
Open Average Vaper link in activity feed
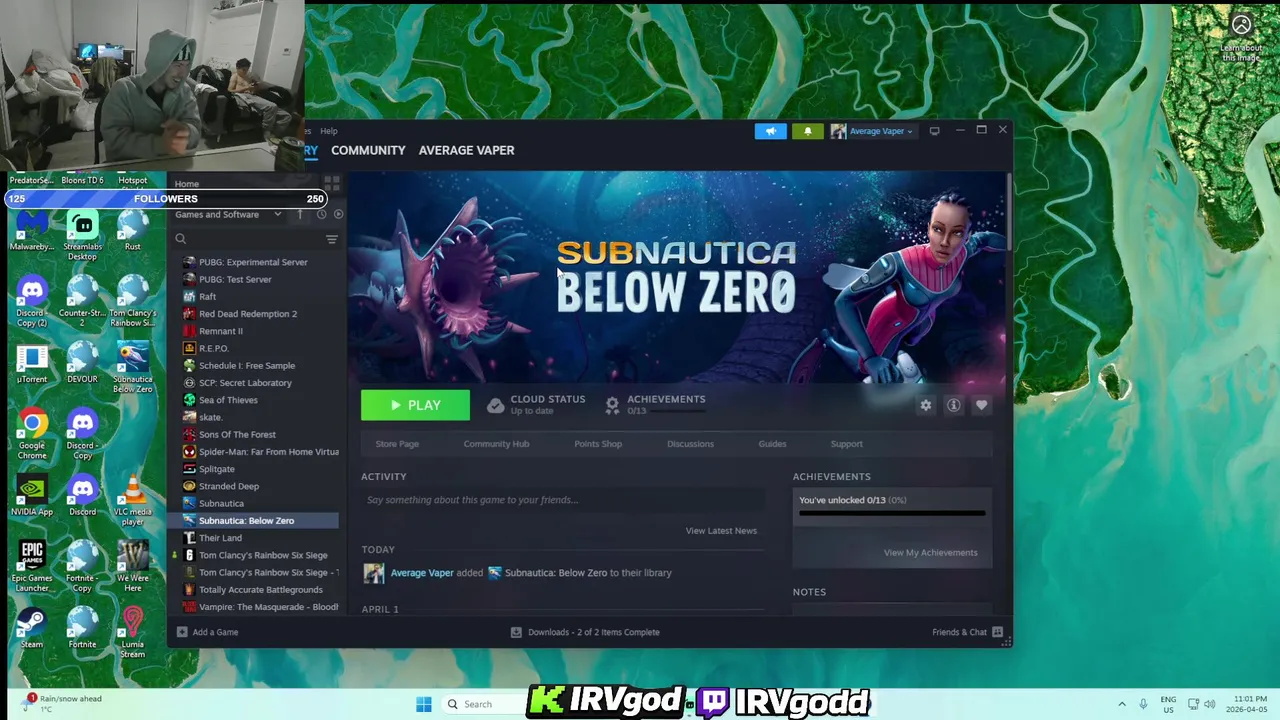[422, 573]
